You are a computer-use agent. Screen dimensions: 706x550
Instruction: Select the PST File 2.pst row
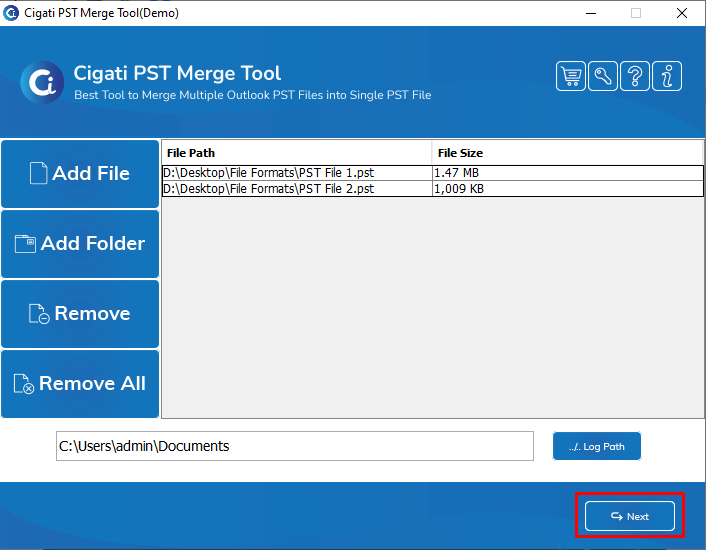tap(432, 189)
